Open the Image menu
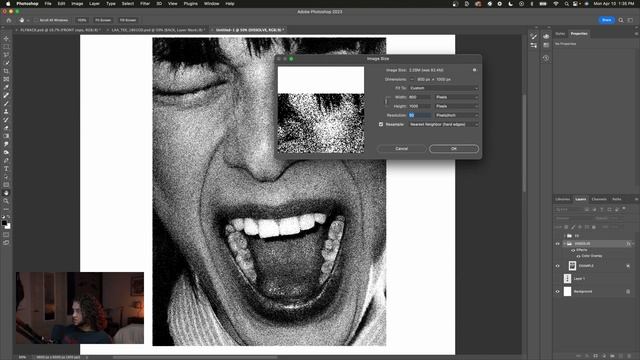 tap(77, 4)
